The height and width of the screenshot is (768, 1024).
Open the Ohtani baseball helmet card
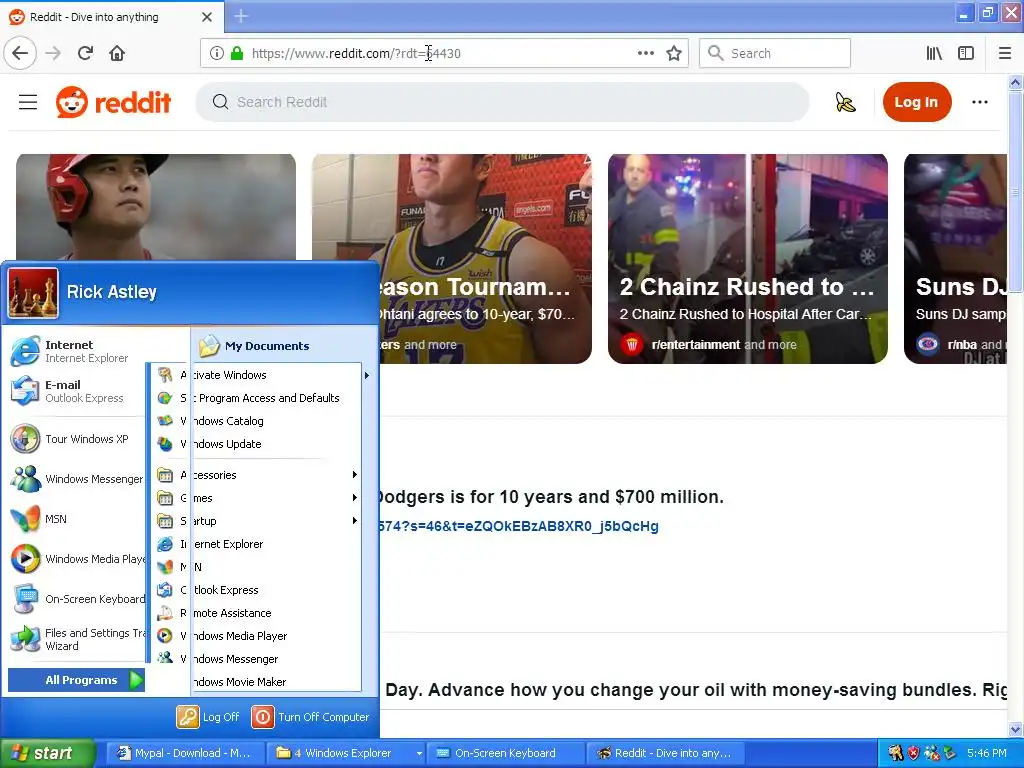pyautogui.click(x=155, y=207)
